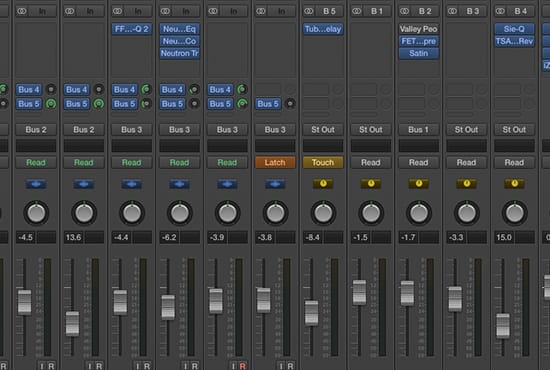This screenshot has height=370, width=550.
Task: Toggle input monitoring I on the -3.8 channel
Action: pos(281,366)
